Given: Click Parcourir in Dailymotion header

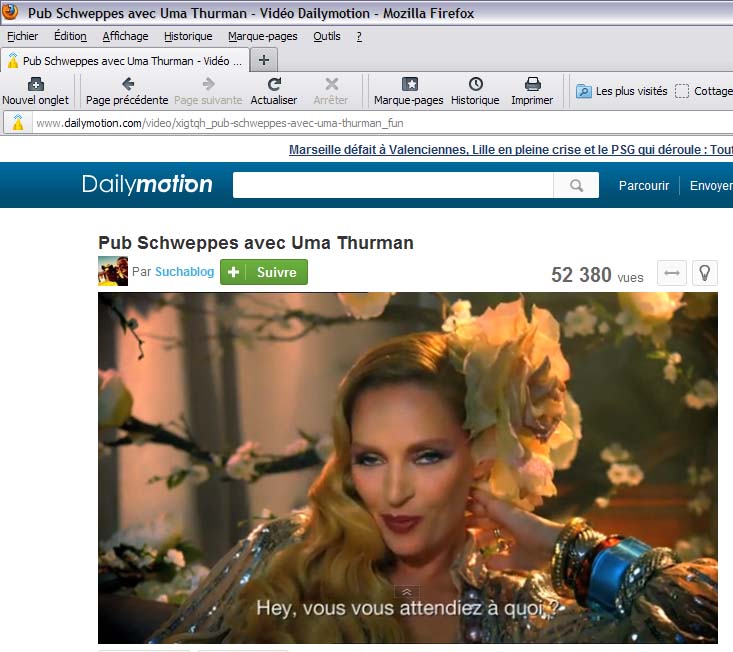Looking at the screenshot, I should (x=644, y=186).
